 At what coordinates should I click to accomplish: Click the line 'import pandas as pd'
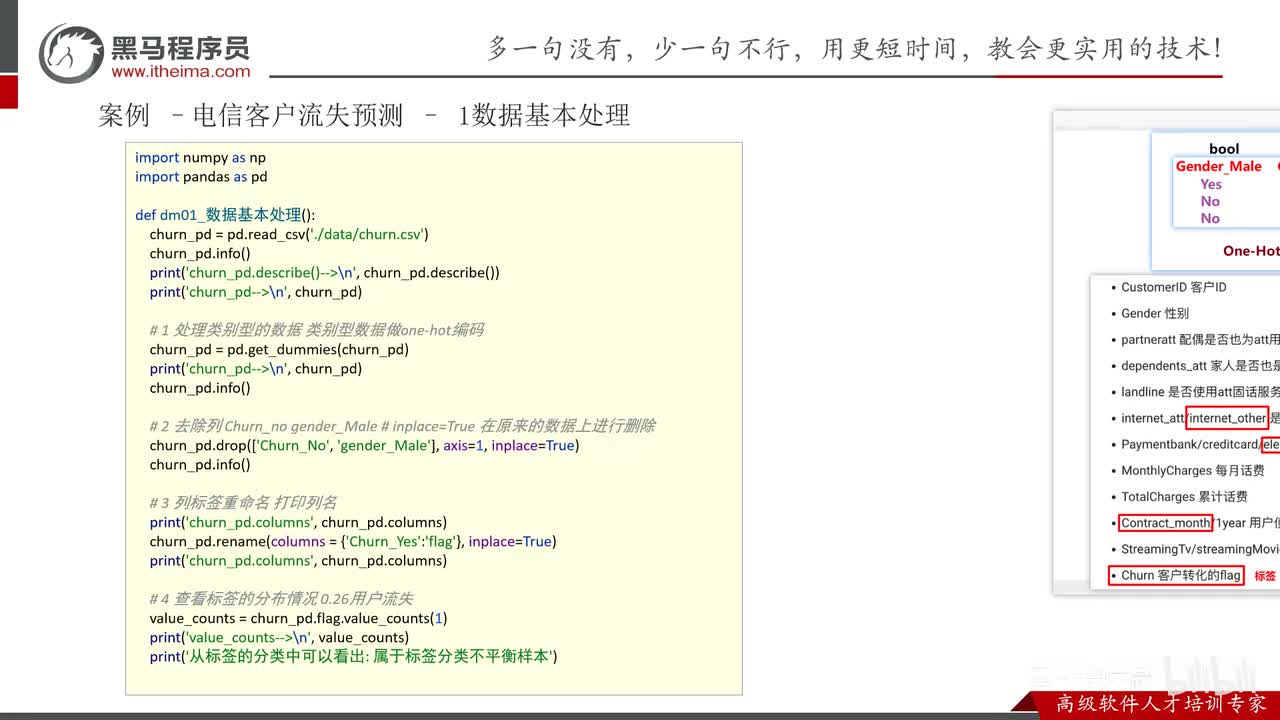[201, 177]
